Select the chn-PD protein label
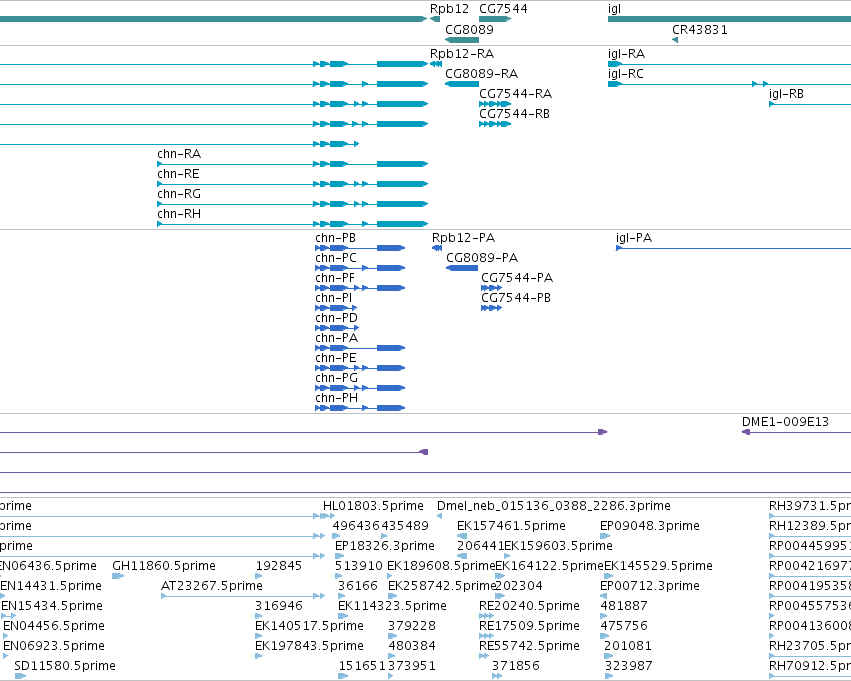This screenshot has height=681, width=851. pyautogui.click(x=336, y=318)
